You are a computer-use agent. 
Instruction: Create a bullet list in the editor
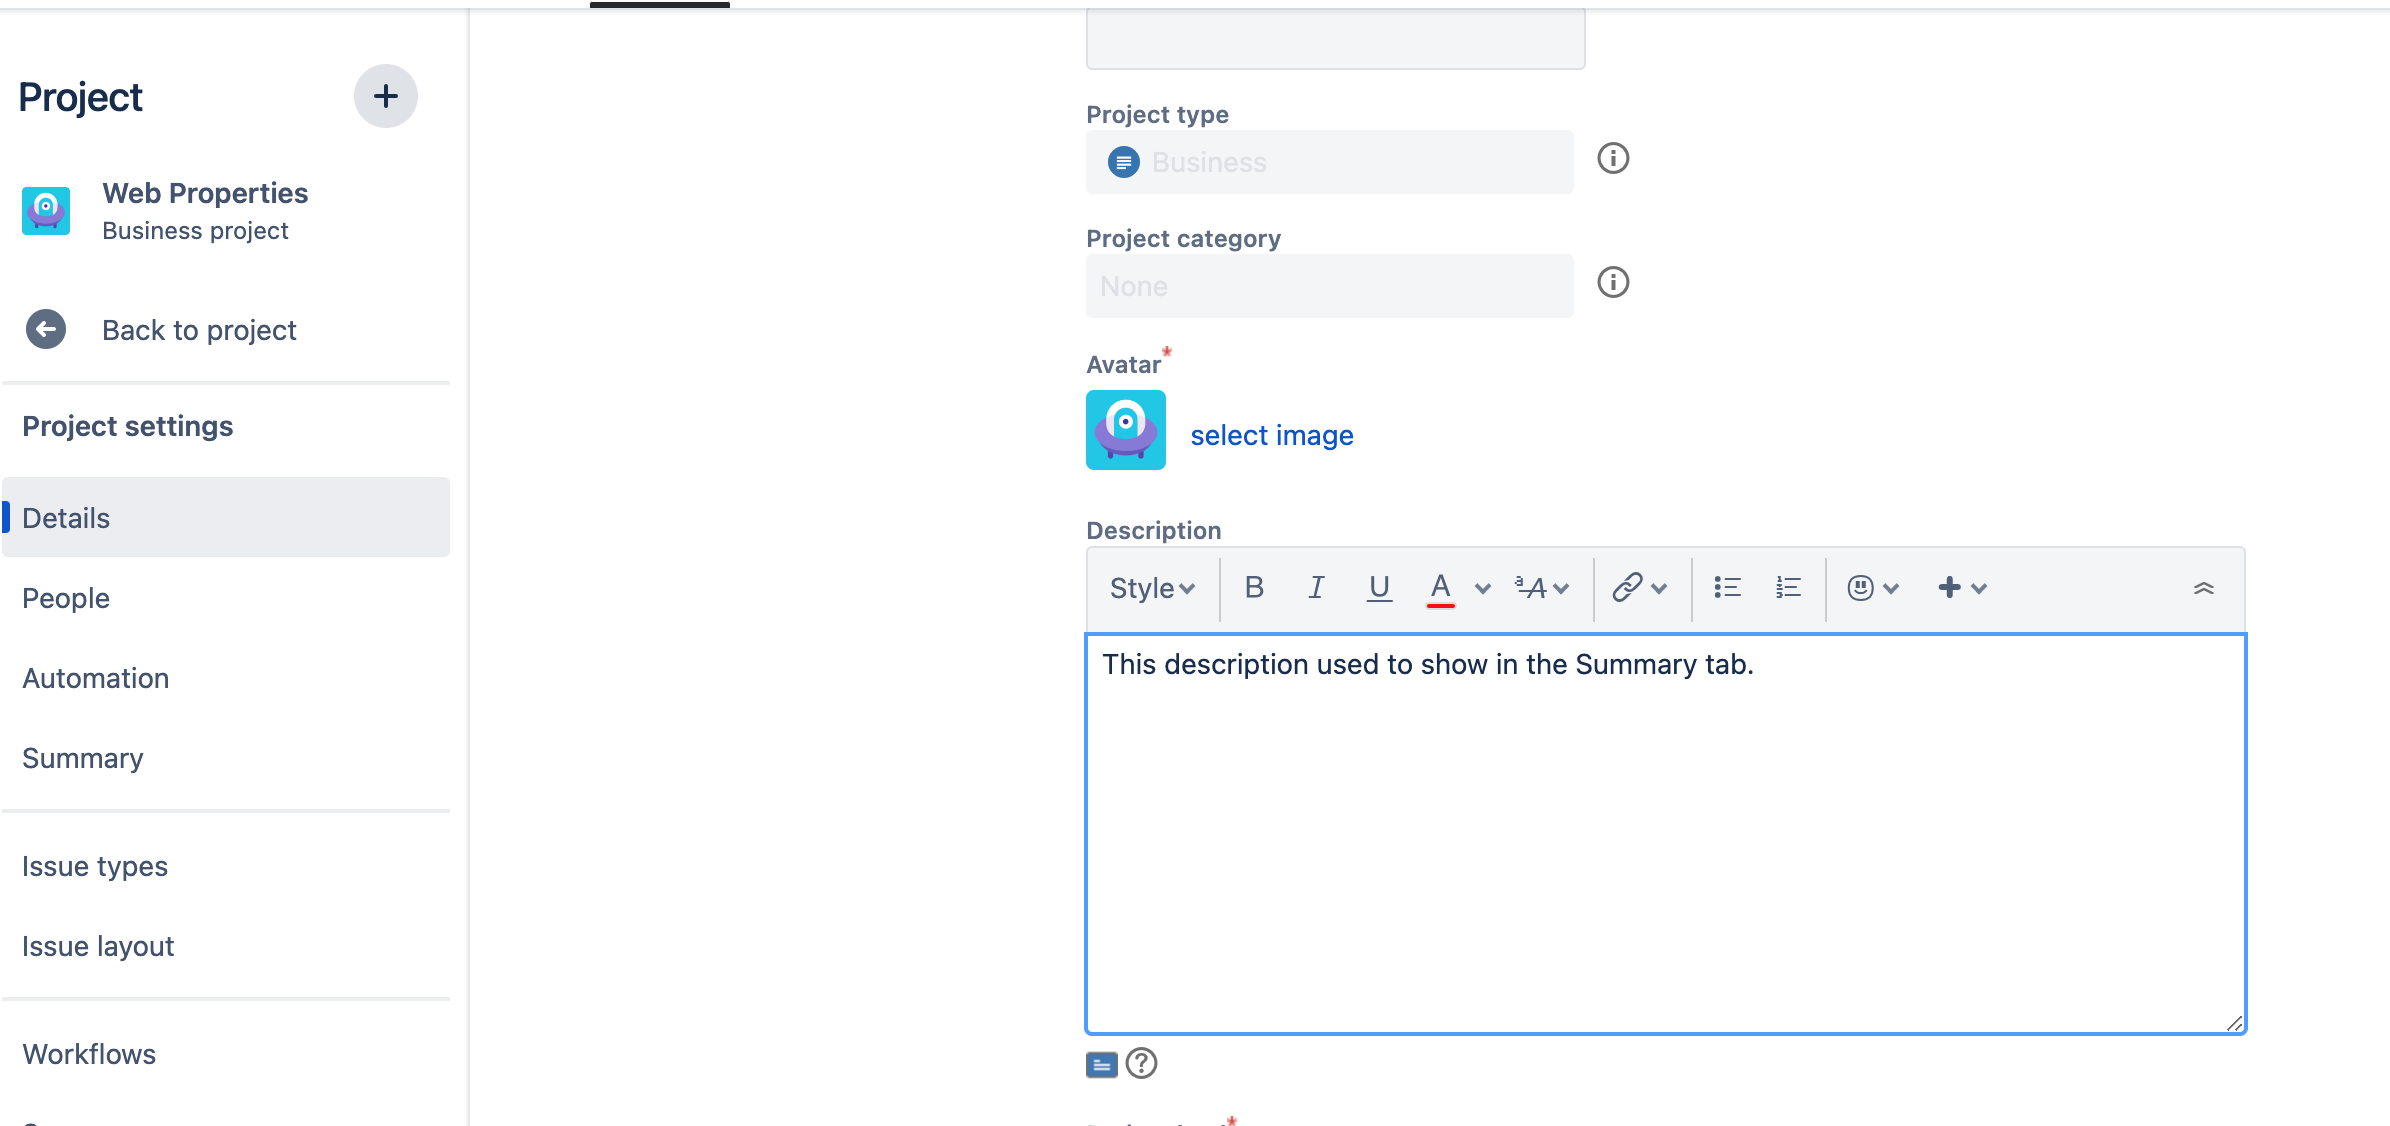coord(1727,588)
